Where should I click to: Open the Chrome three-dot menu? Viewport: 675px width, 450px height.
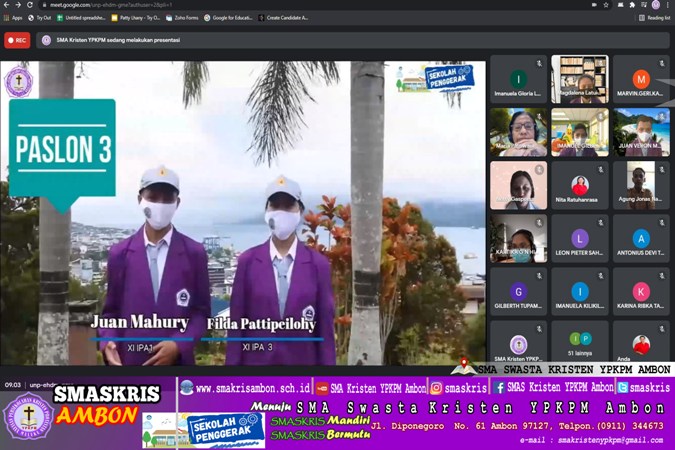pos(669,5)
